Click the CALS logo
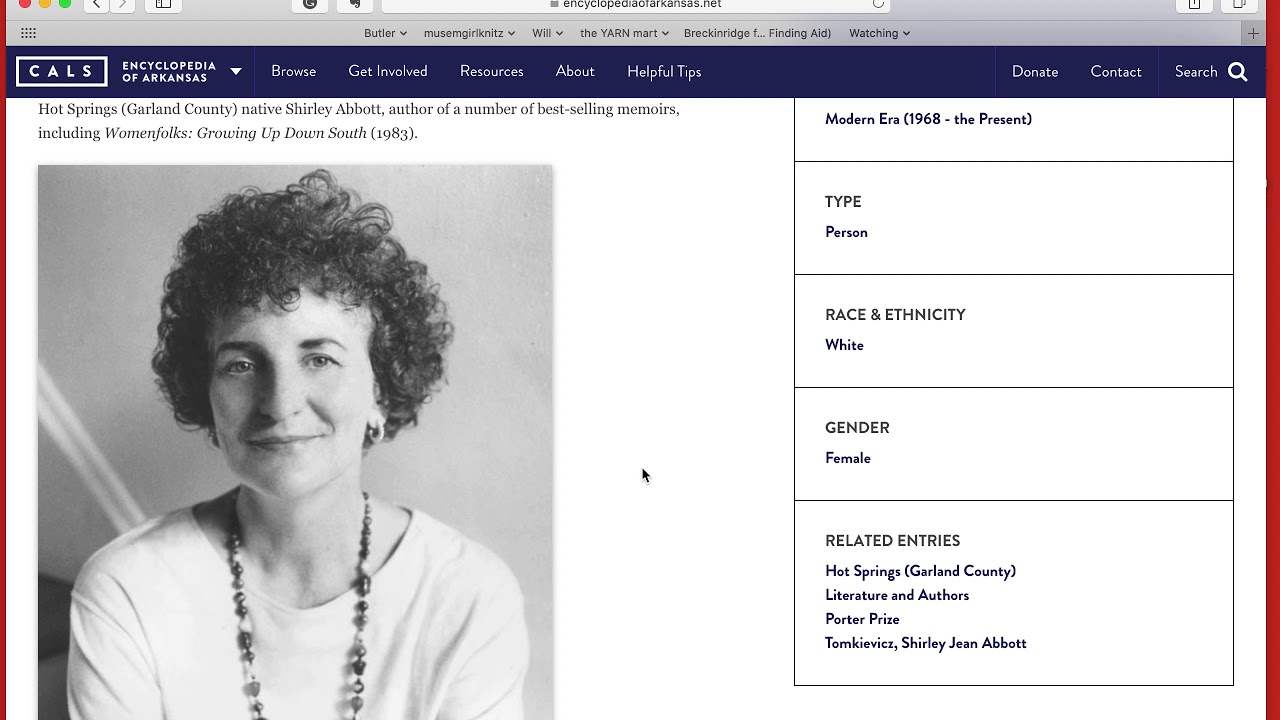Viewport: 1280px width, 720px height. 61,72
